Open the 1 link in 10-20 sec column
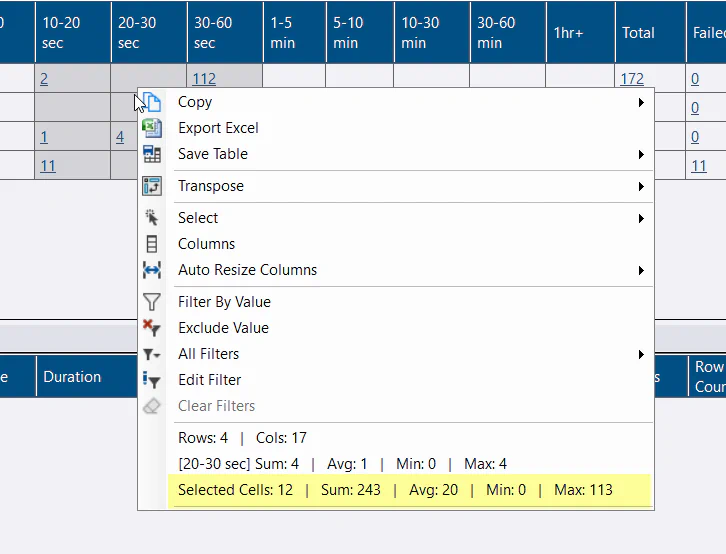 (44, 137)
